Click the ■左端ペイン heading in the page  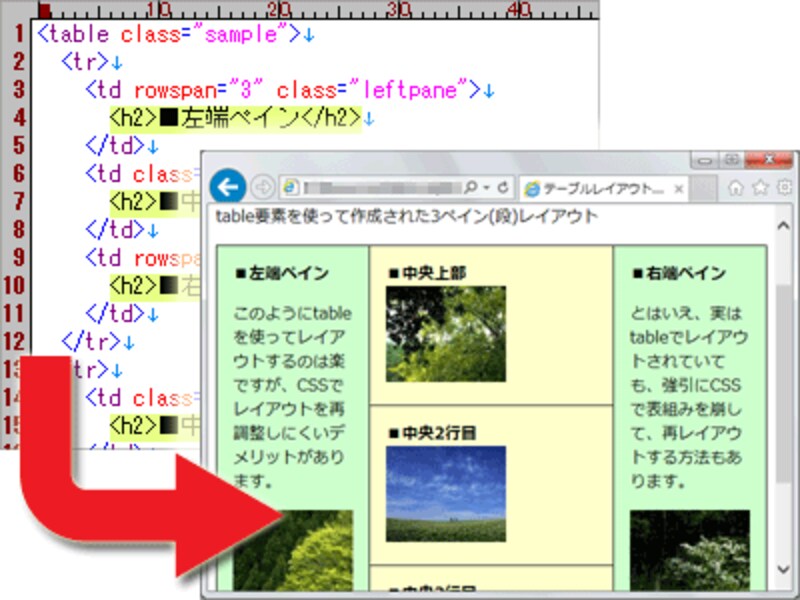[x=282, y=273]
